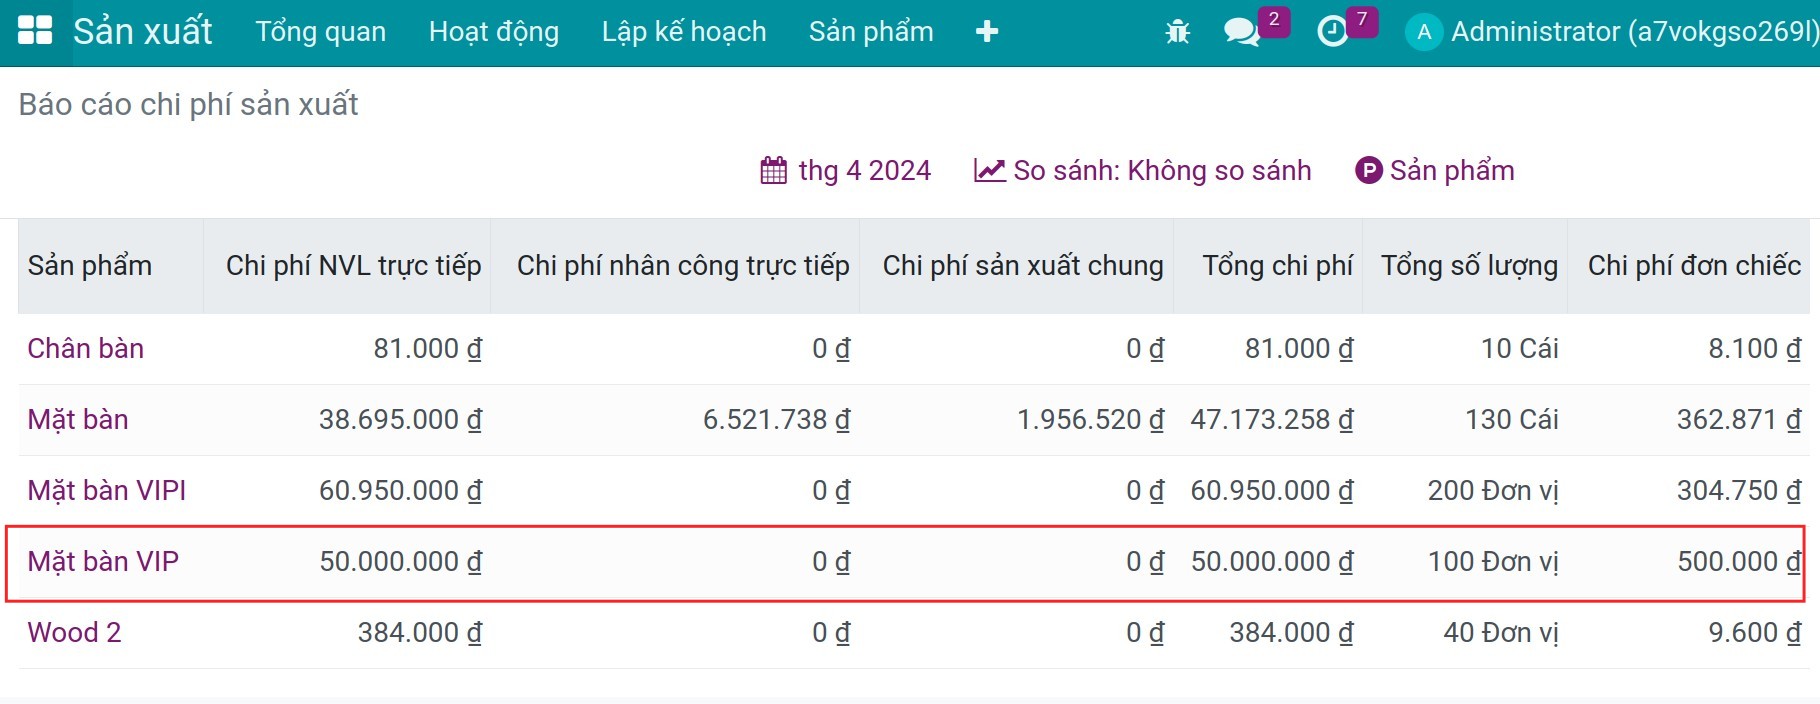Click the Sản xuất app title
This screenshot has height=704, width=1820.
pyautogui.click(x=143, y=32)
